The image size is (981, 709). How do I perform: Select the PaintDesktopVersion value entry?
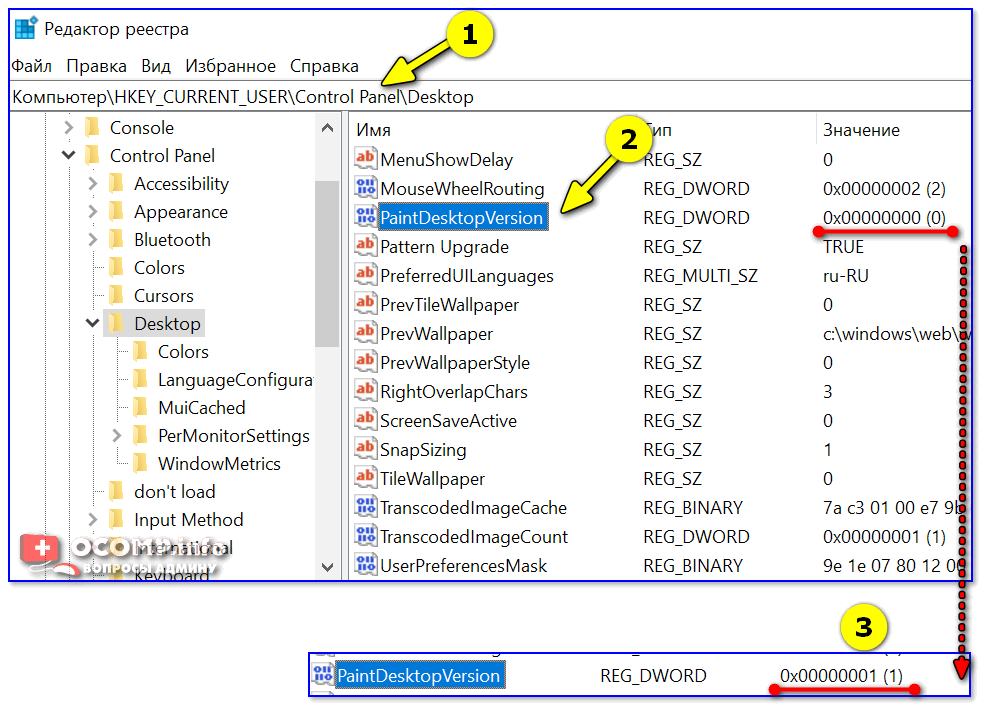(461, 218)
